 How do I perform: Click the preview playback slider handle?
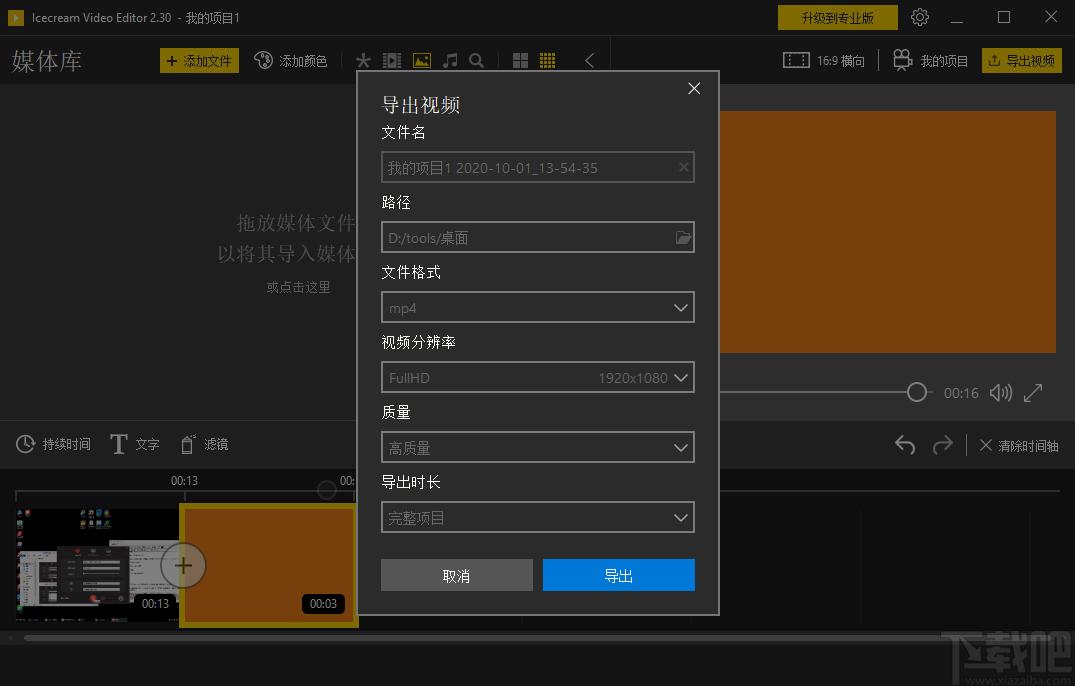point(917,393)
